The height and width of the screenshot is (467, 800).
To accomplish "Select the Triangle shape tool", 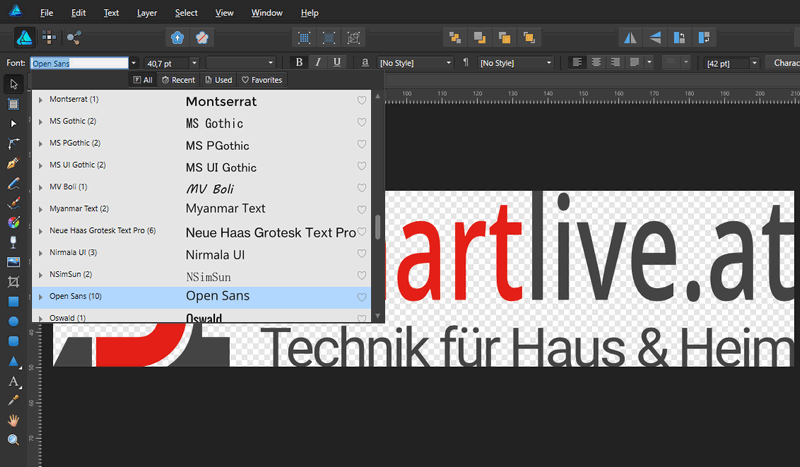I will point(14,361).
